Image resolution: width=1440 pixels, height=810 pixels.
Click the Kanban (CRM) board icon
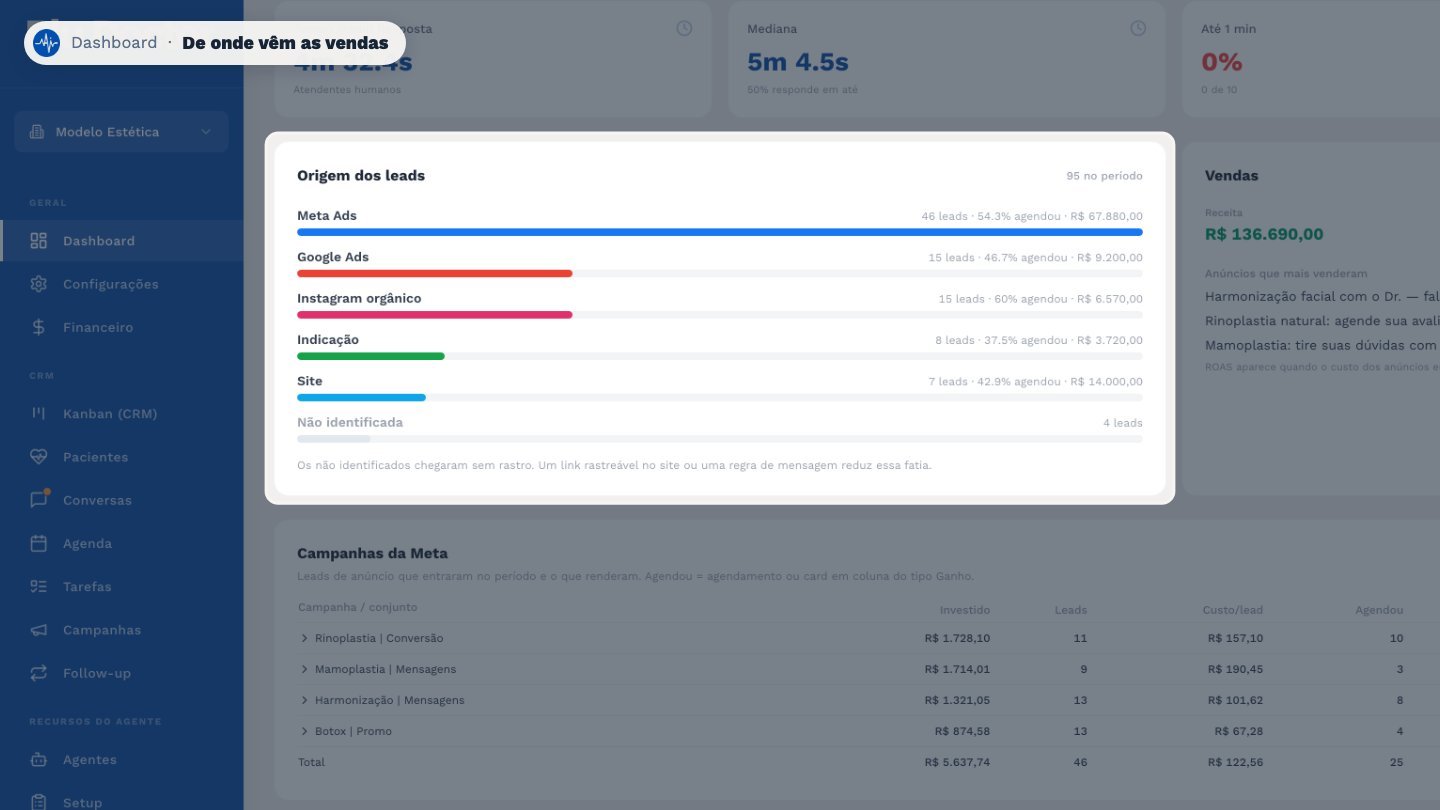39,414
